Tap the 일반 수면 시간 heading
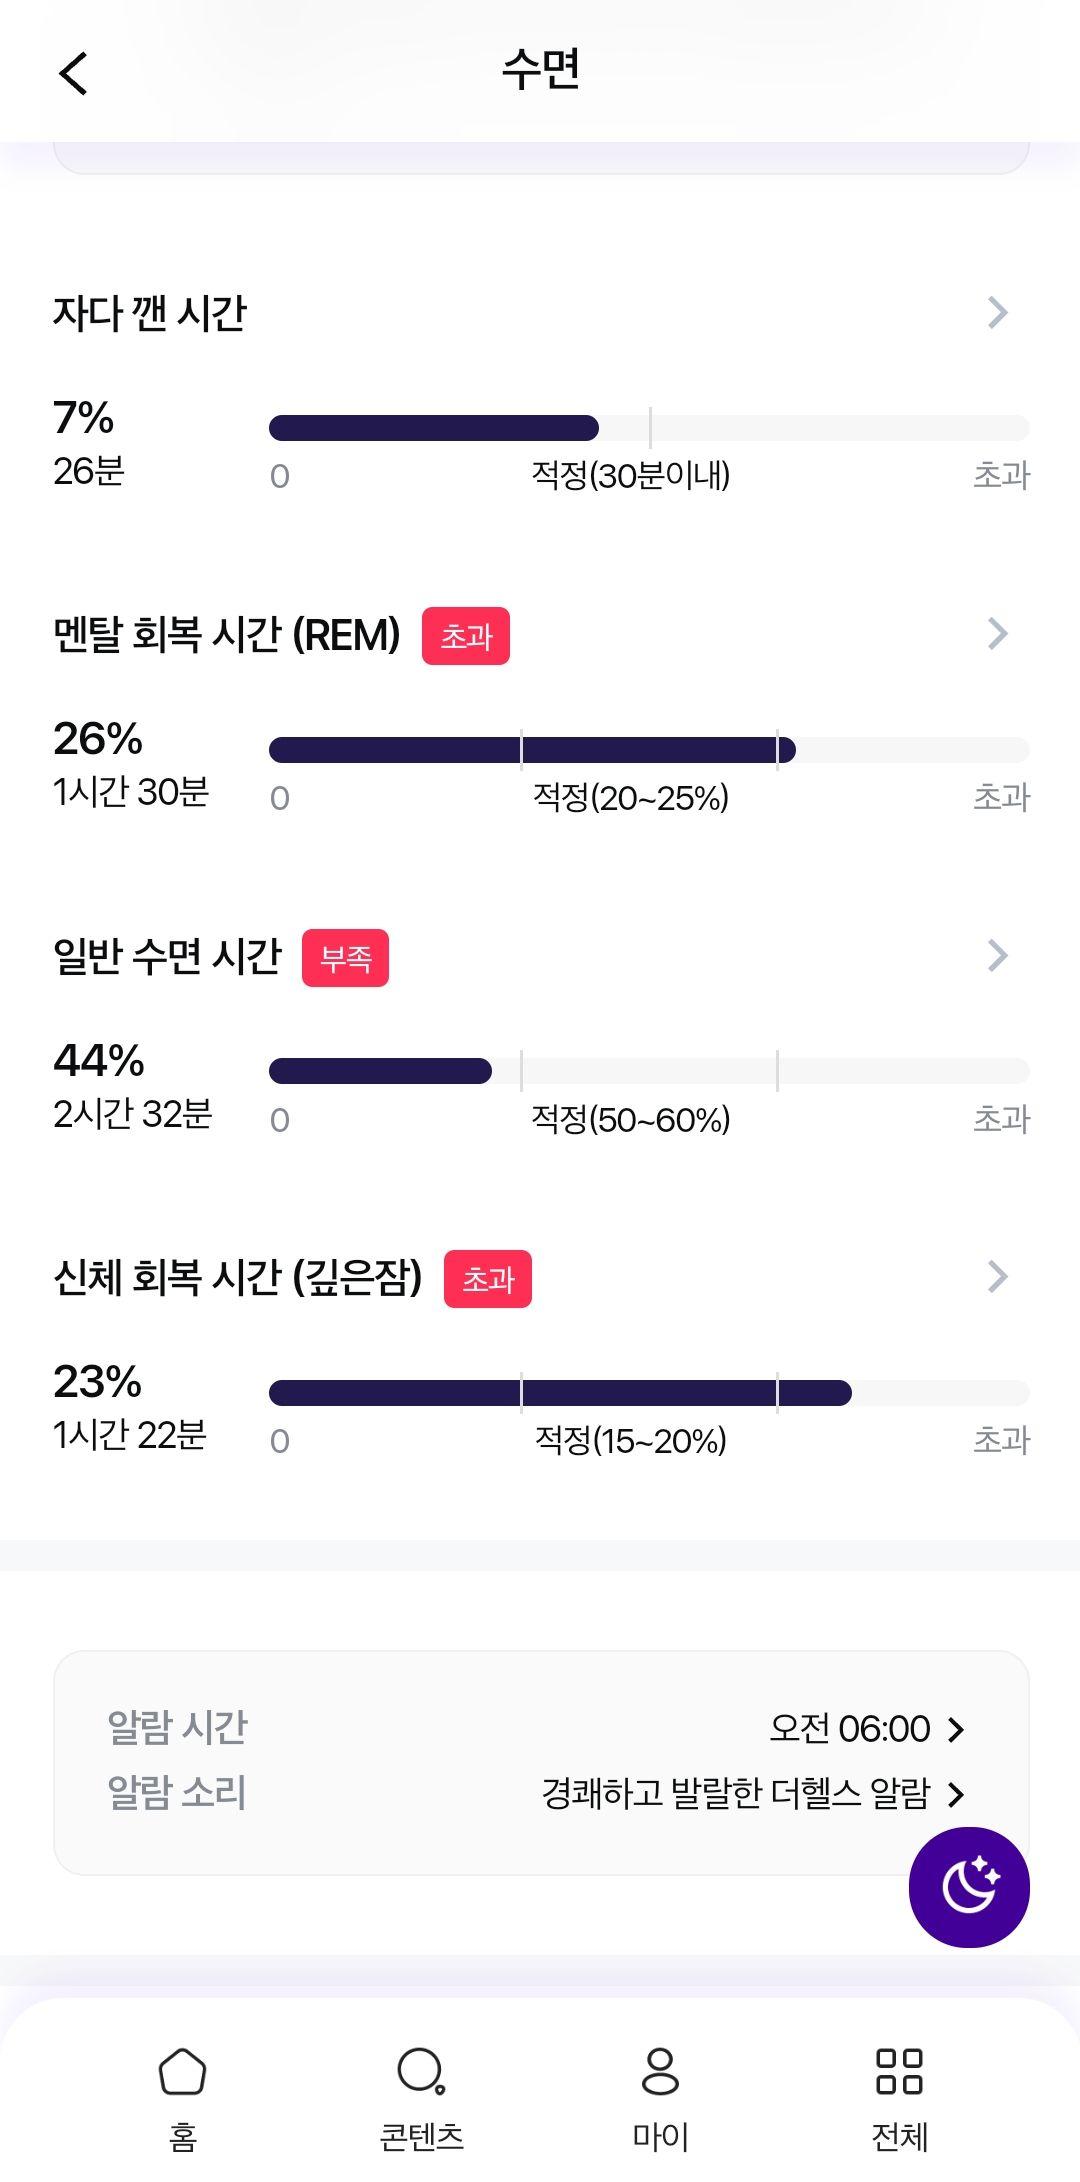 tap(168, 957)
